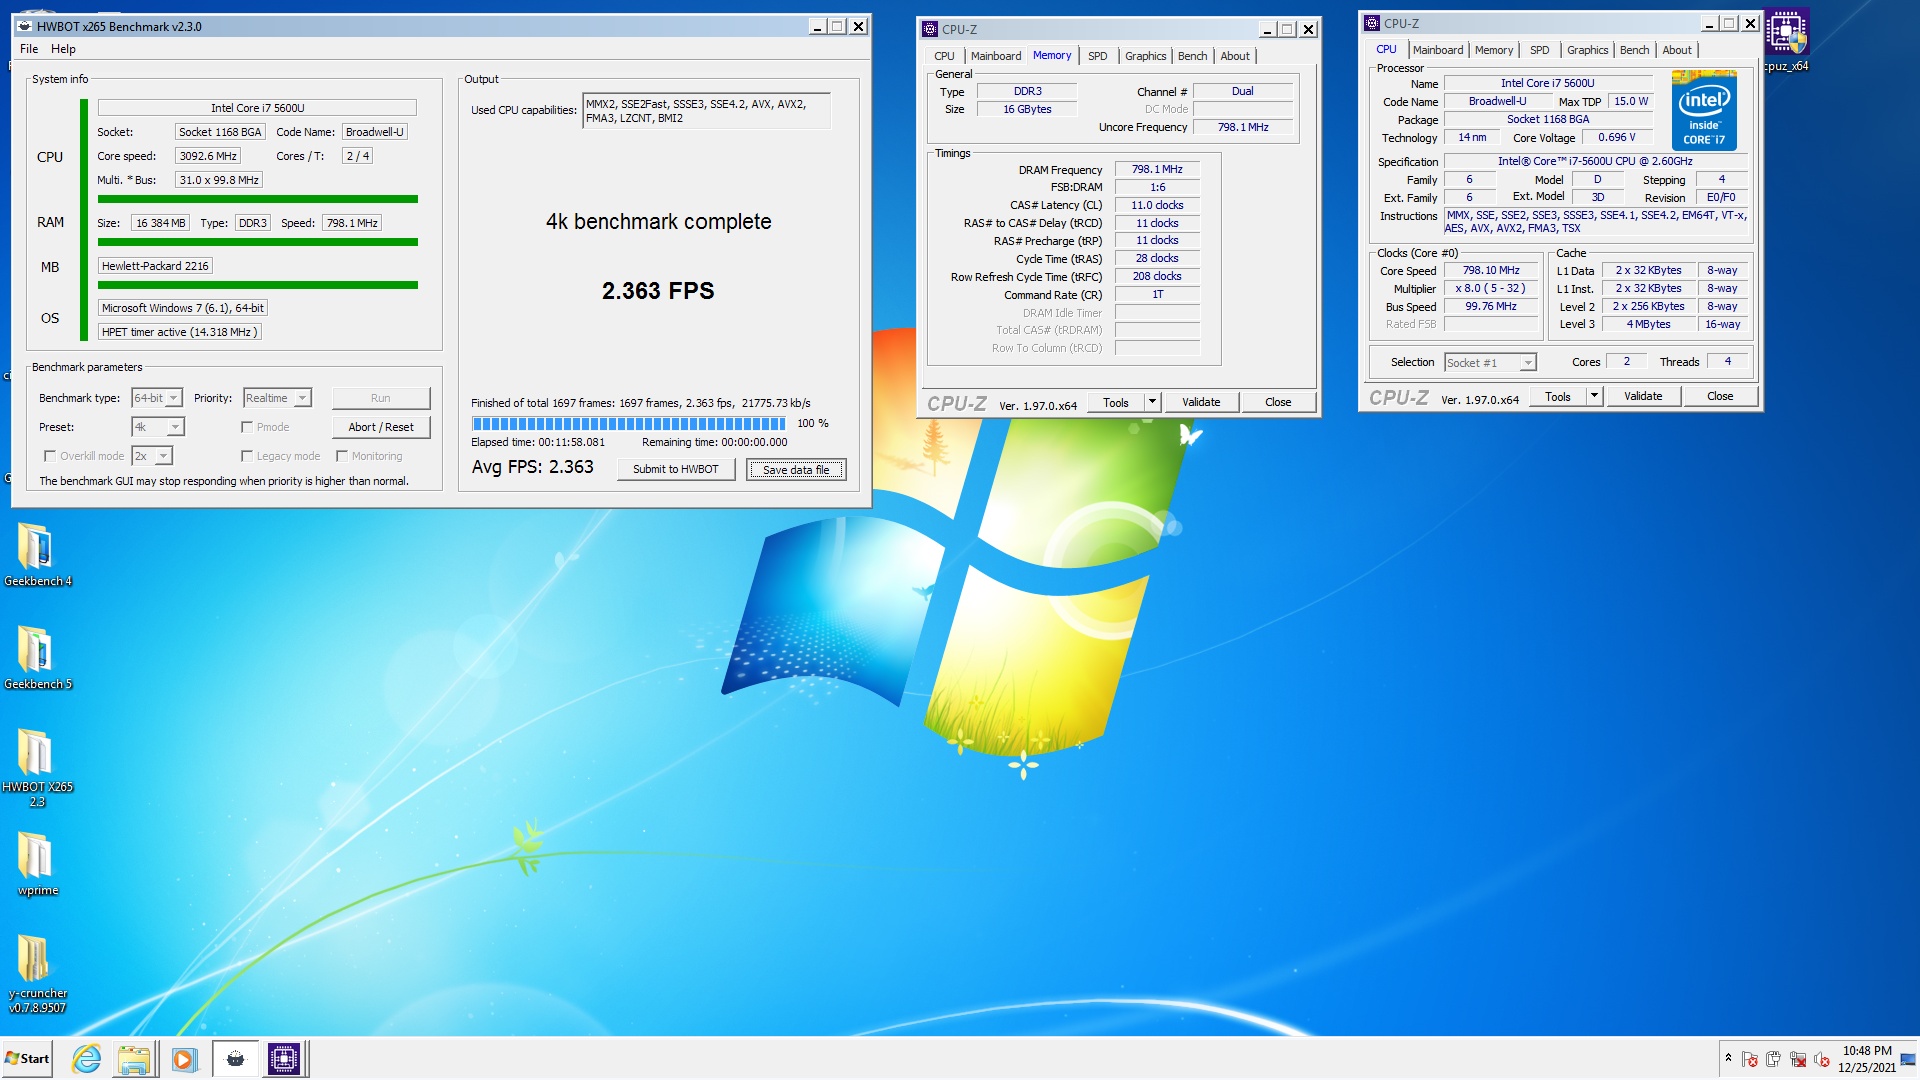Select the wprime folder on desktop
Viewport: 1920px width, 1080px height.
(x=36, y=864)
